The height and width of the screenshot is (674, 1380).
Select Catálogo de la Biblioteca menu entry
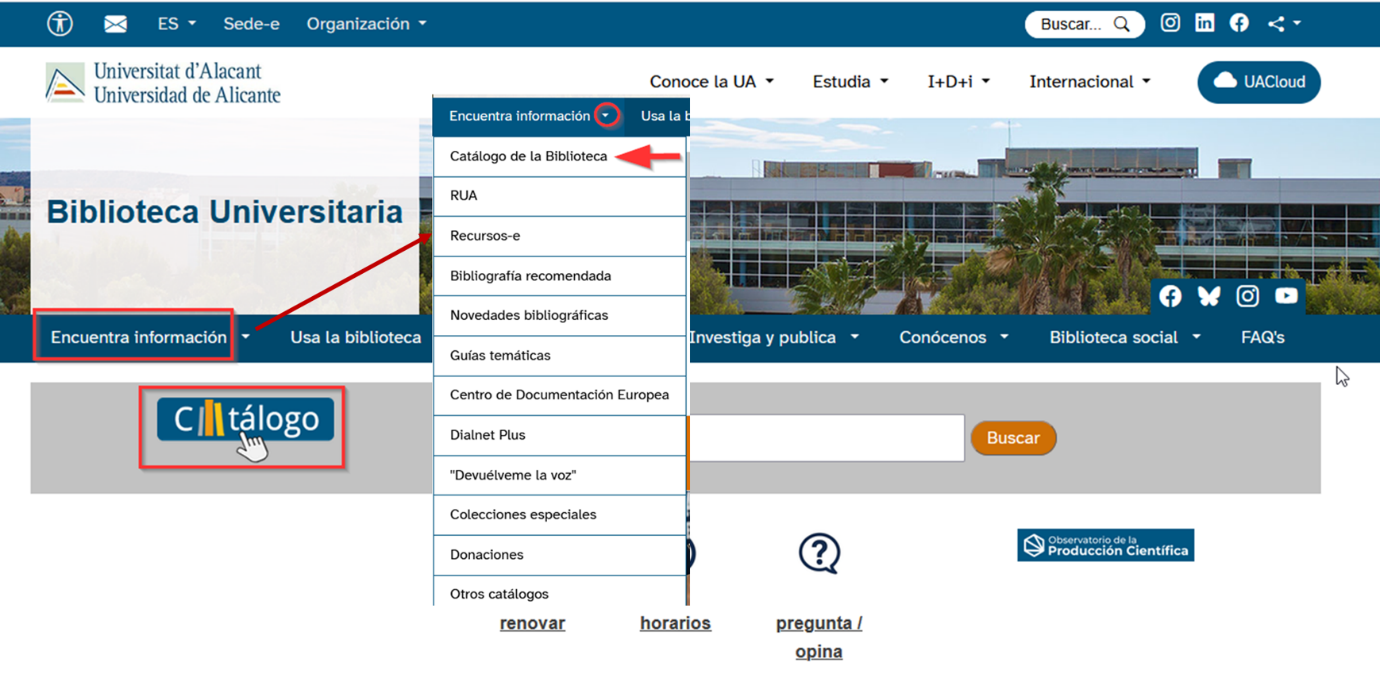pyautogui.click(x=560, y=156)
